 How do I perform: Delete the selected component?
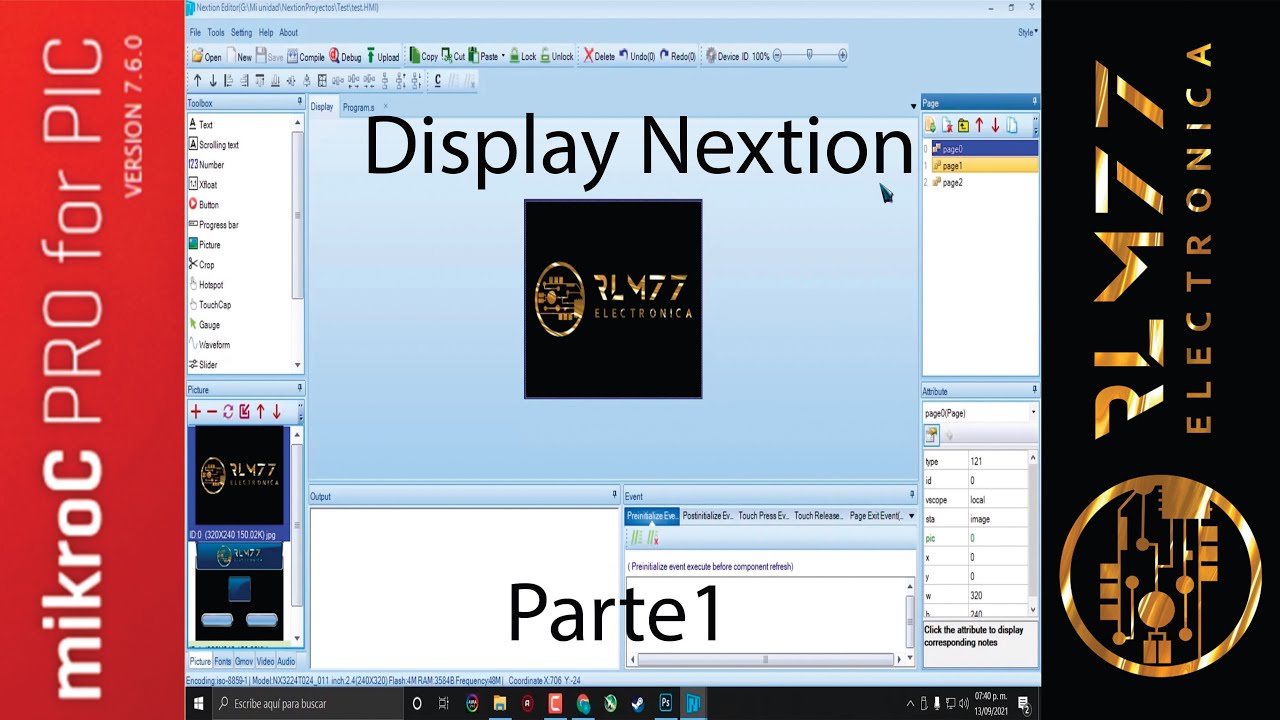coord(599,57)
